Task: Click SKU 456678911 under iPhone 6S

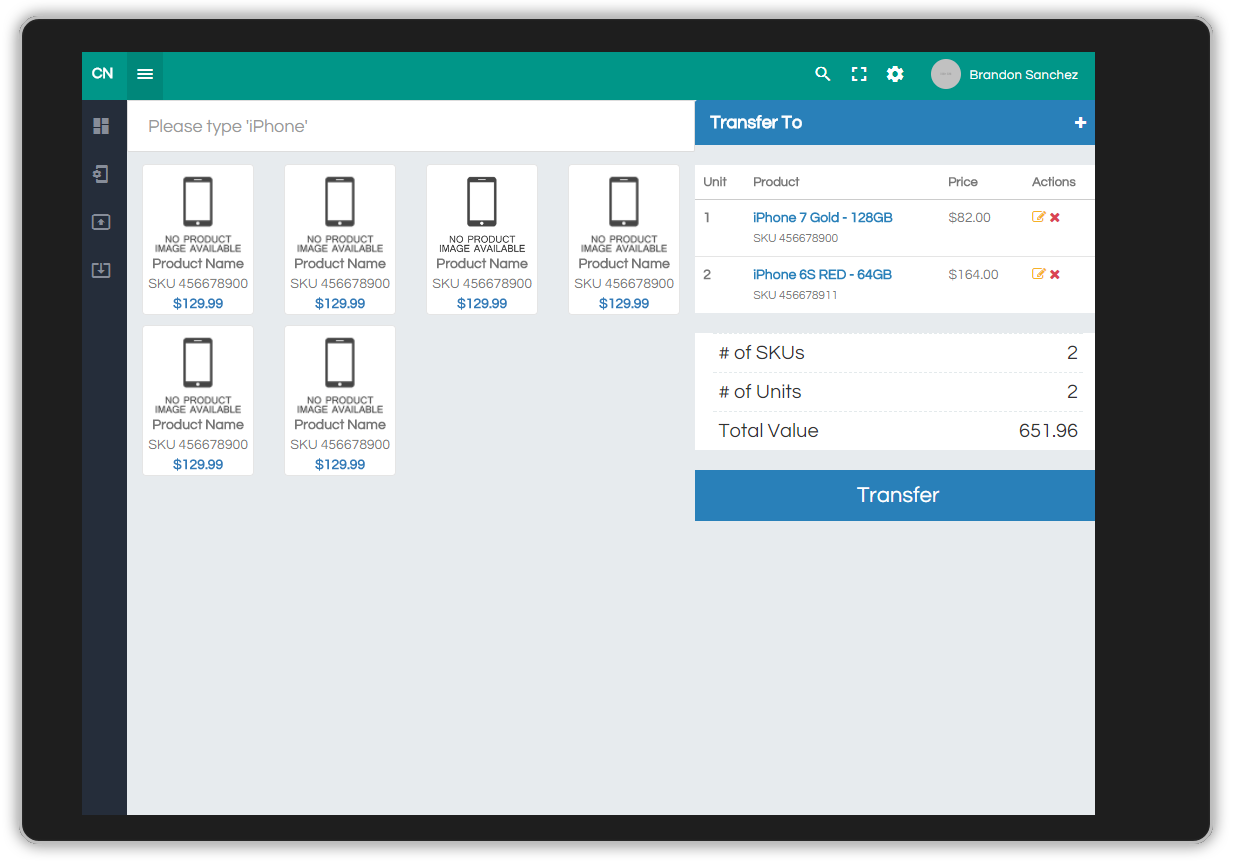Action: (x=795, y=295)
